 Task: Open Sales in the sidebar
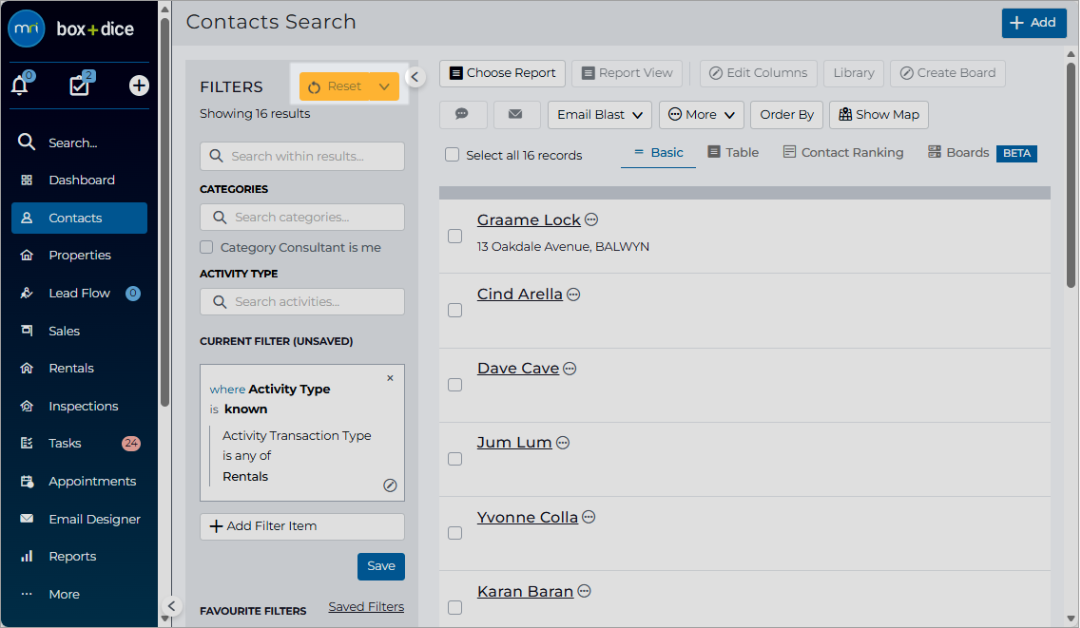coord(79,331)
